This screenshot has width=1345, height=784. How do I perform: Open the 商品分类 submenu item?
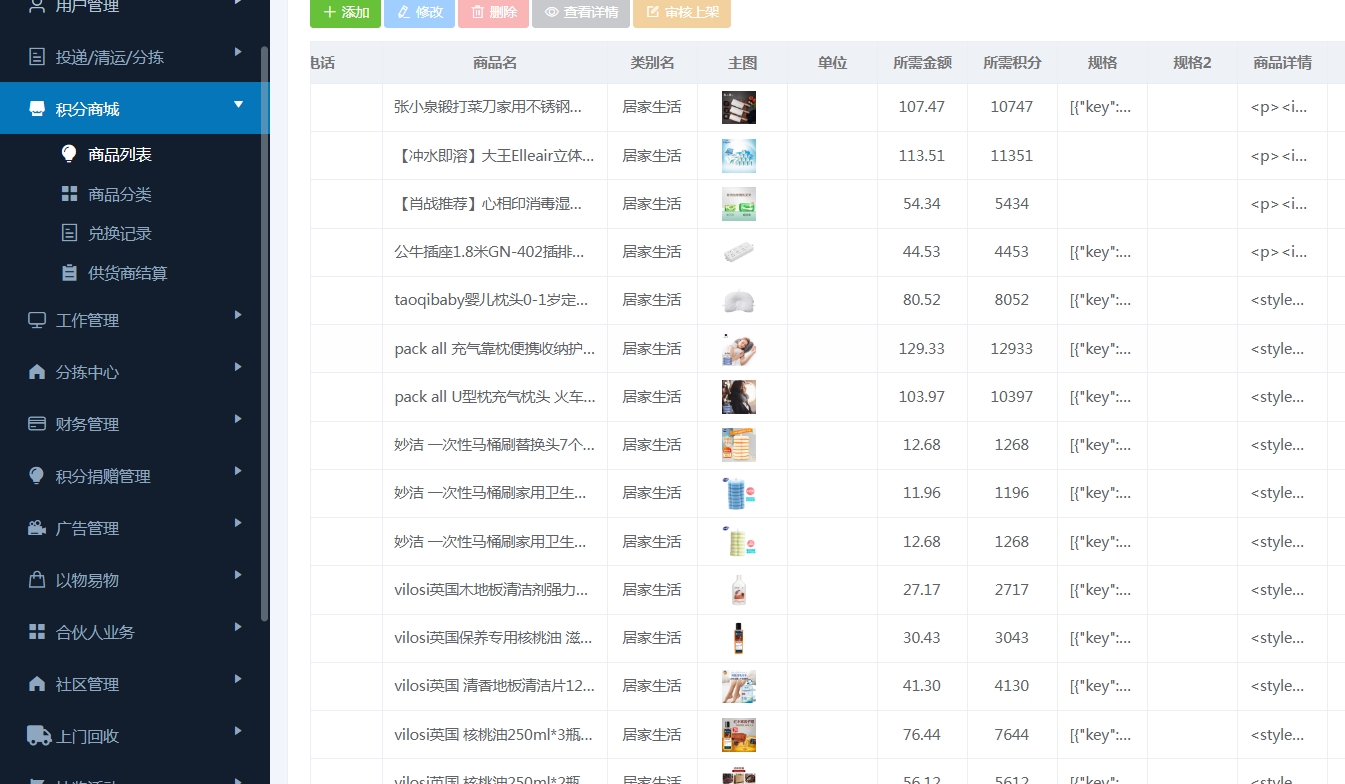[x=119, y=194]
